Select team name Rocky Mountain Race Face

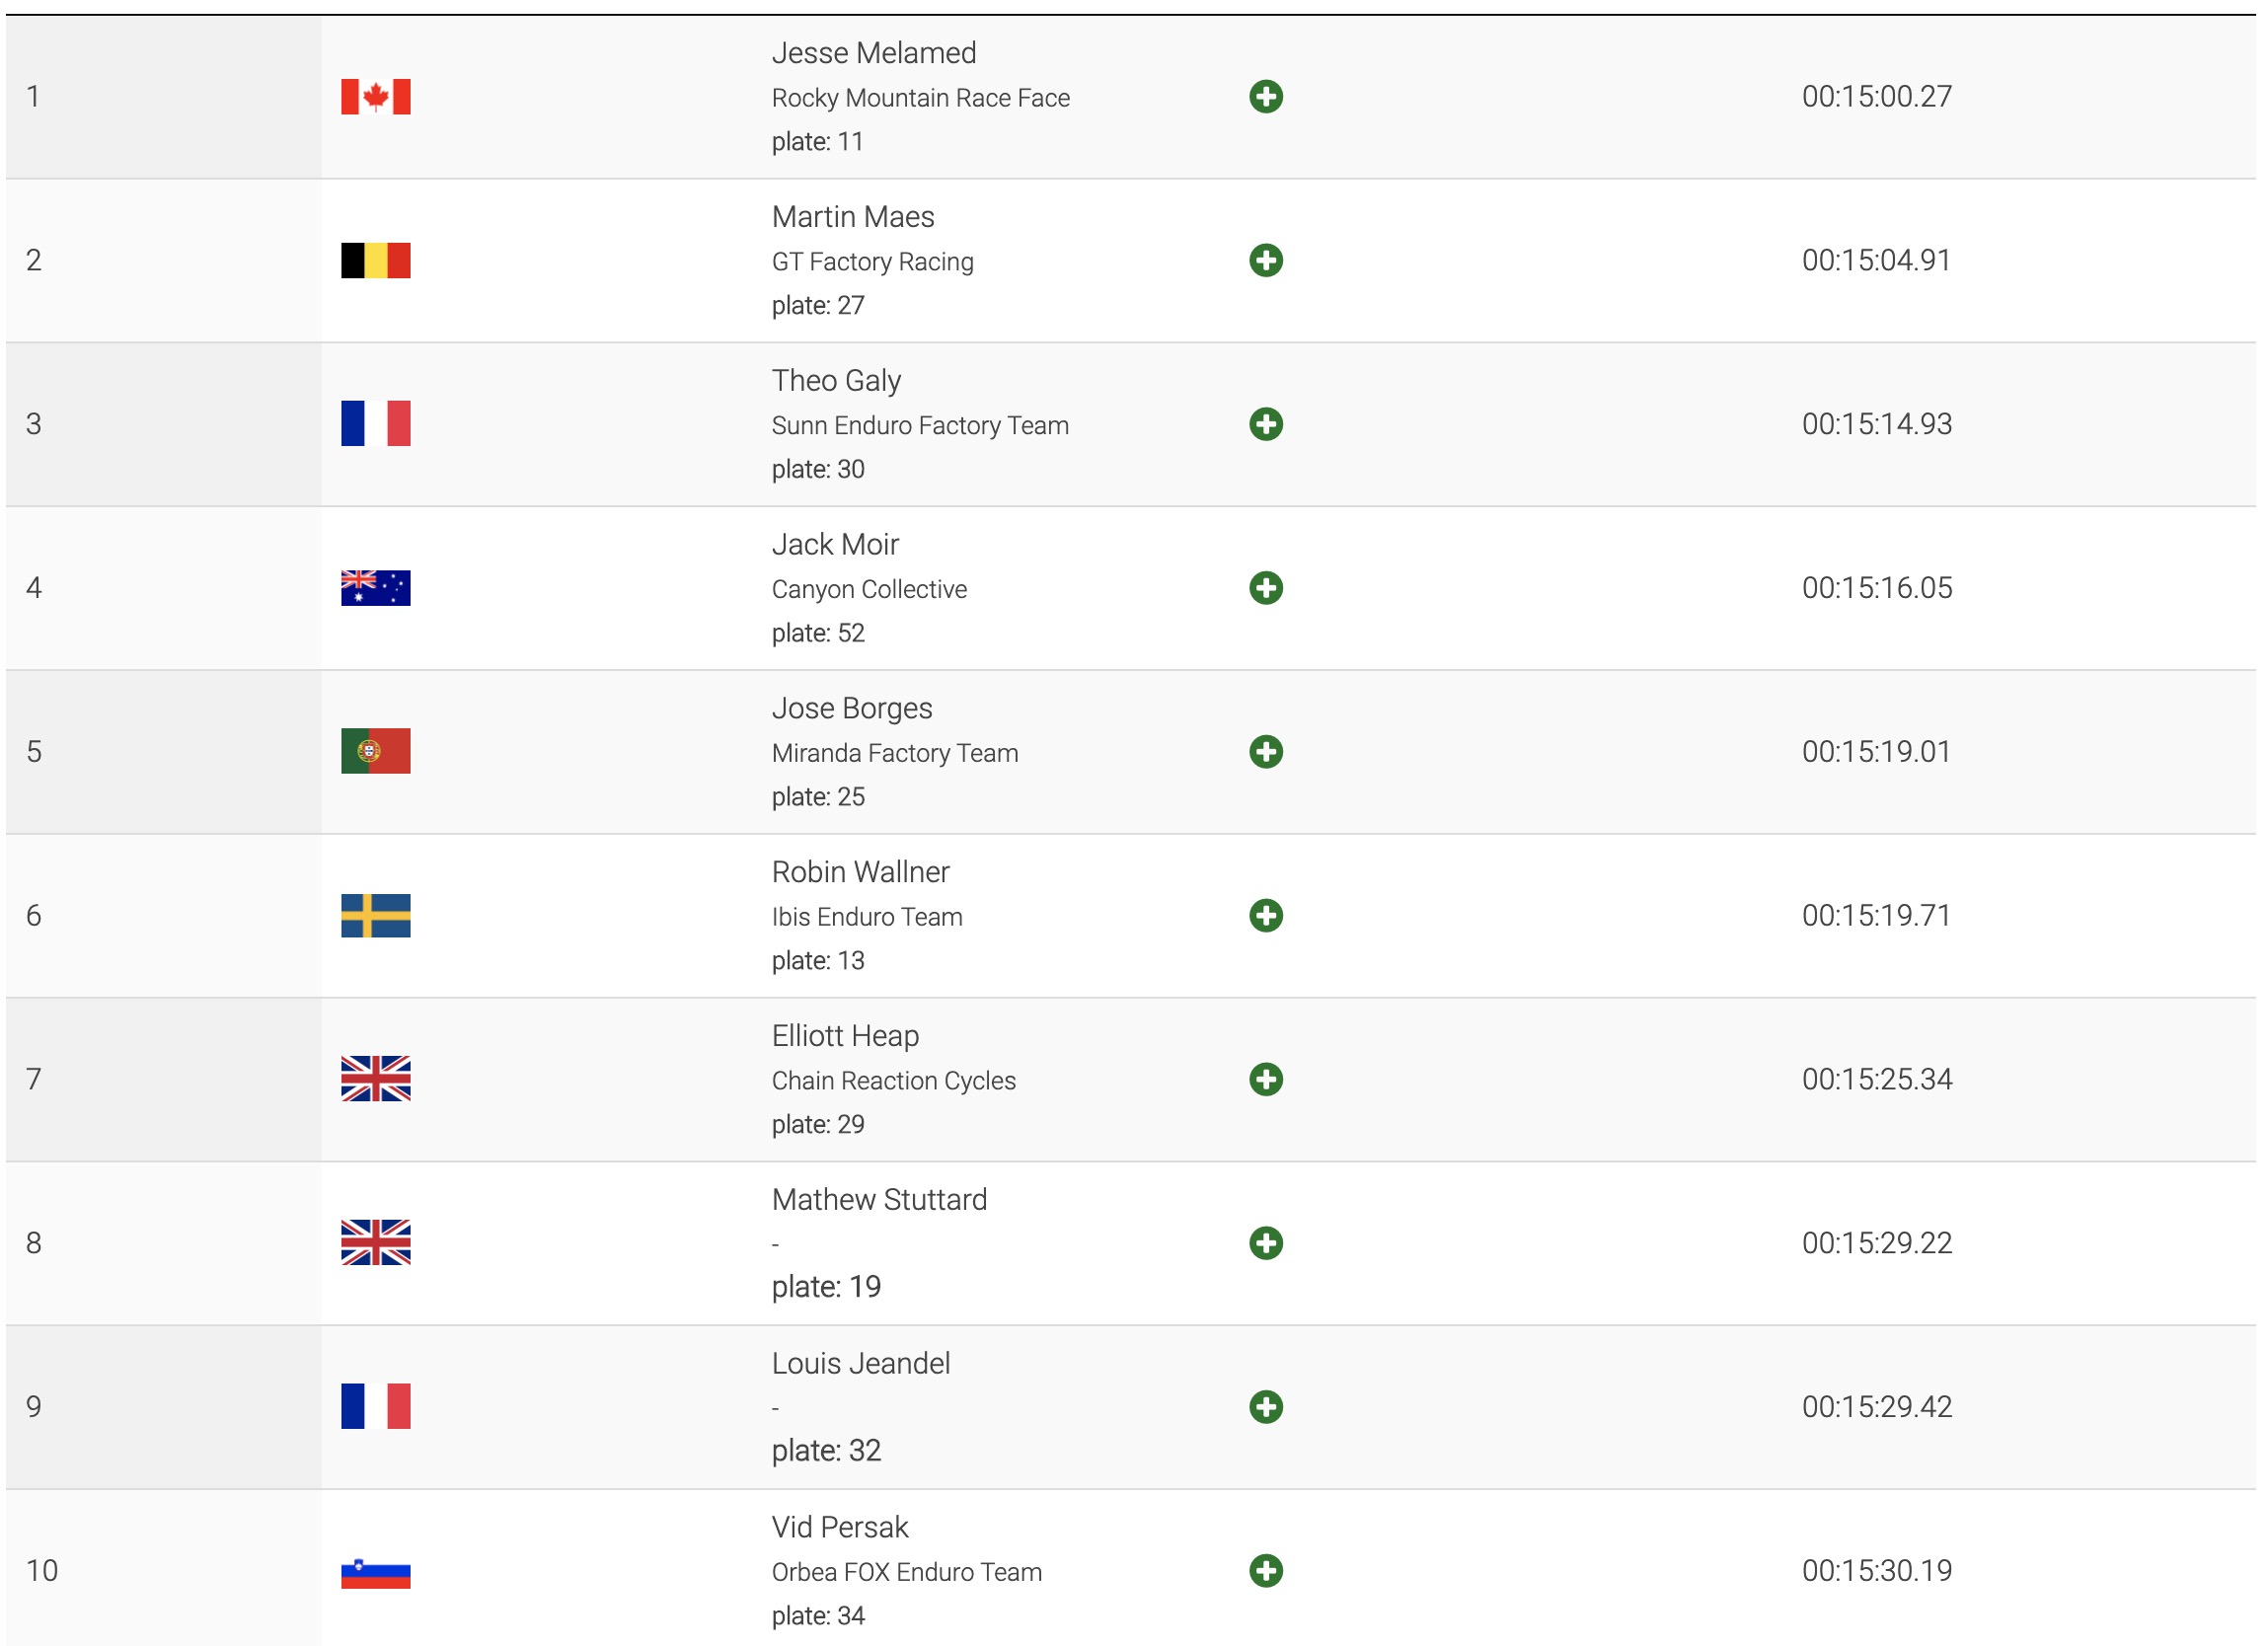tap(920, 98)
